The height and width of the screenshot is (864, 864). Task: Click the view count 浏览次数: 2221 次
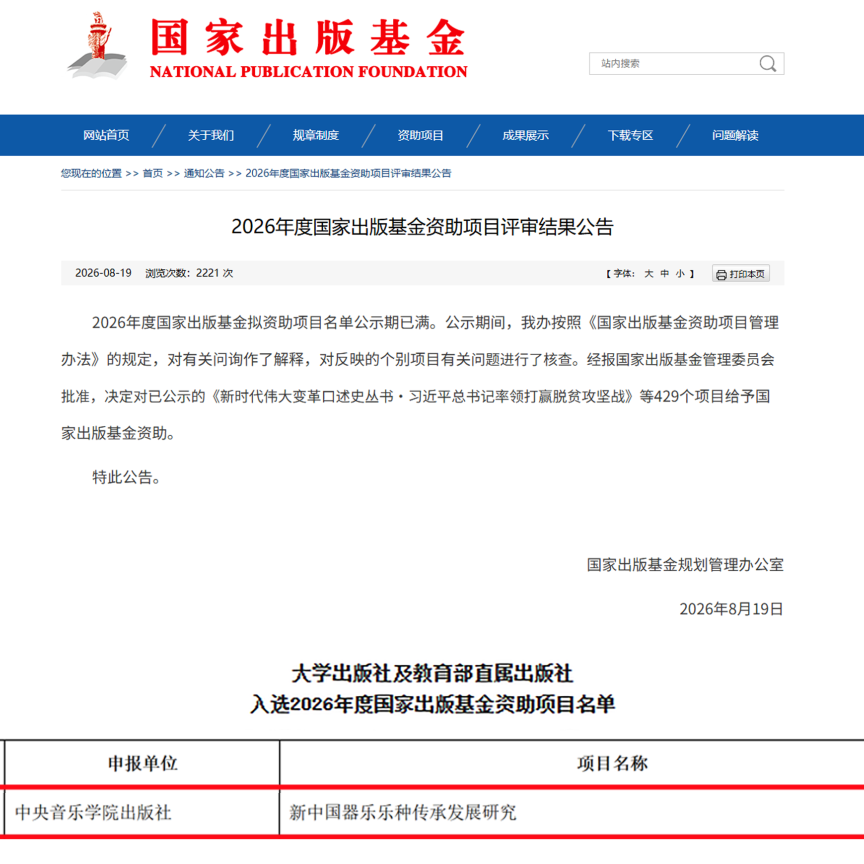189,273
